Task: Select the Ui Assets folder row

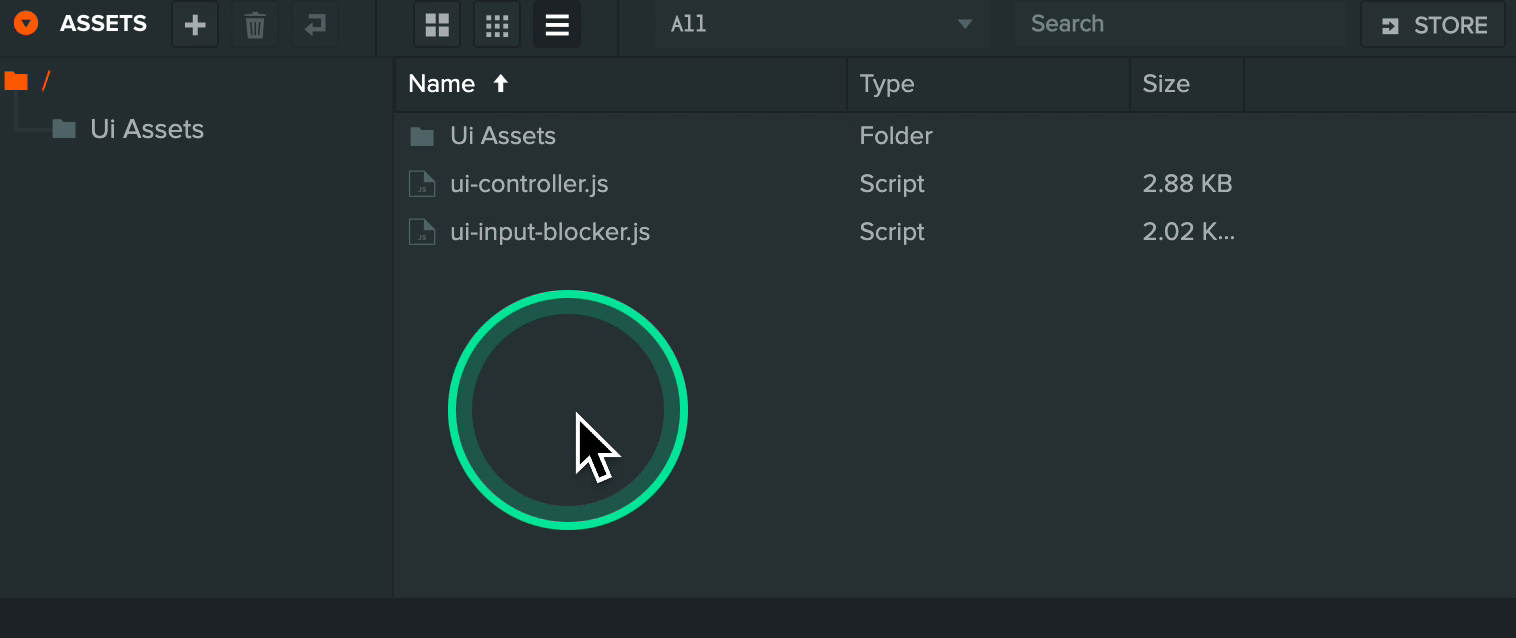Action: pos(955,136)
